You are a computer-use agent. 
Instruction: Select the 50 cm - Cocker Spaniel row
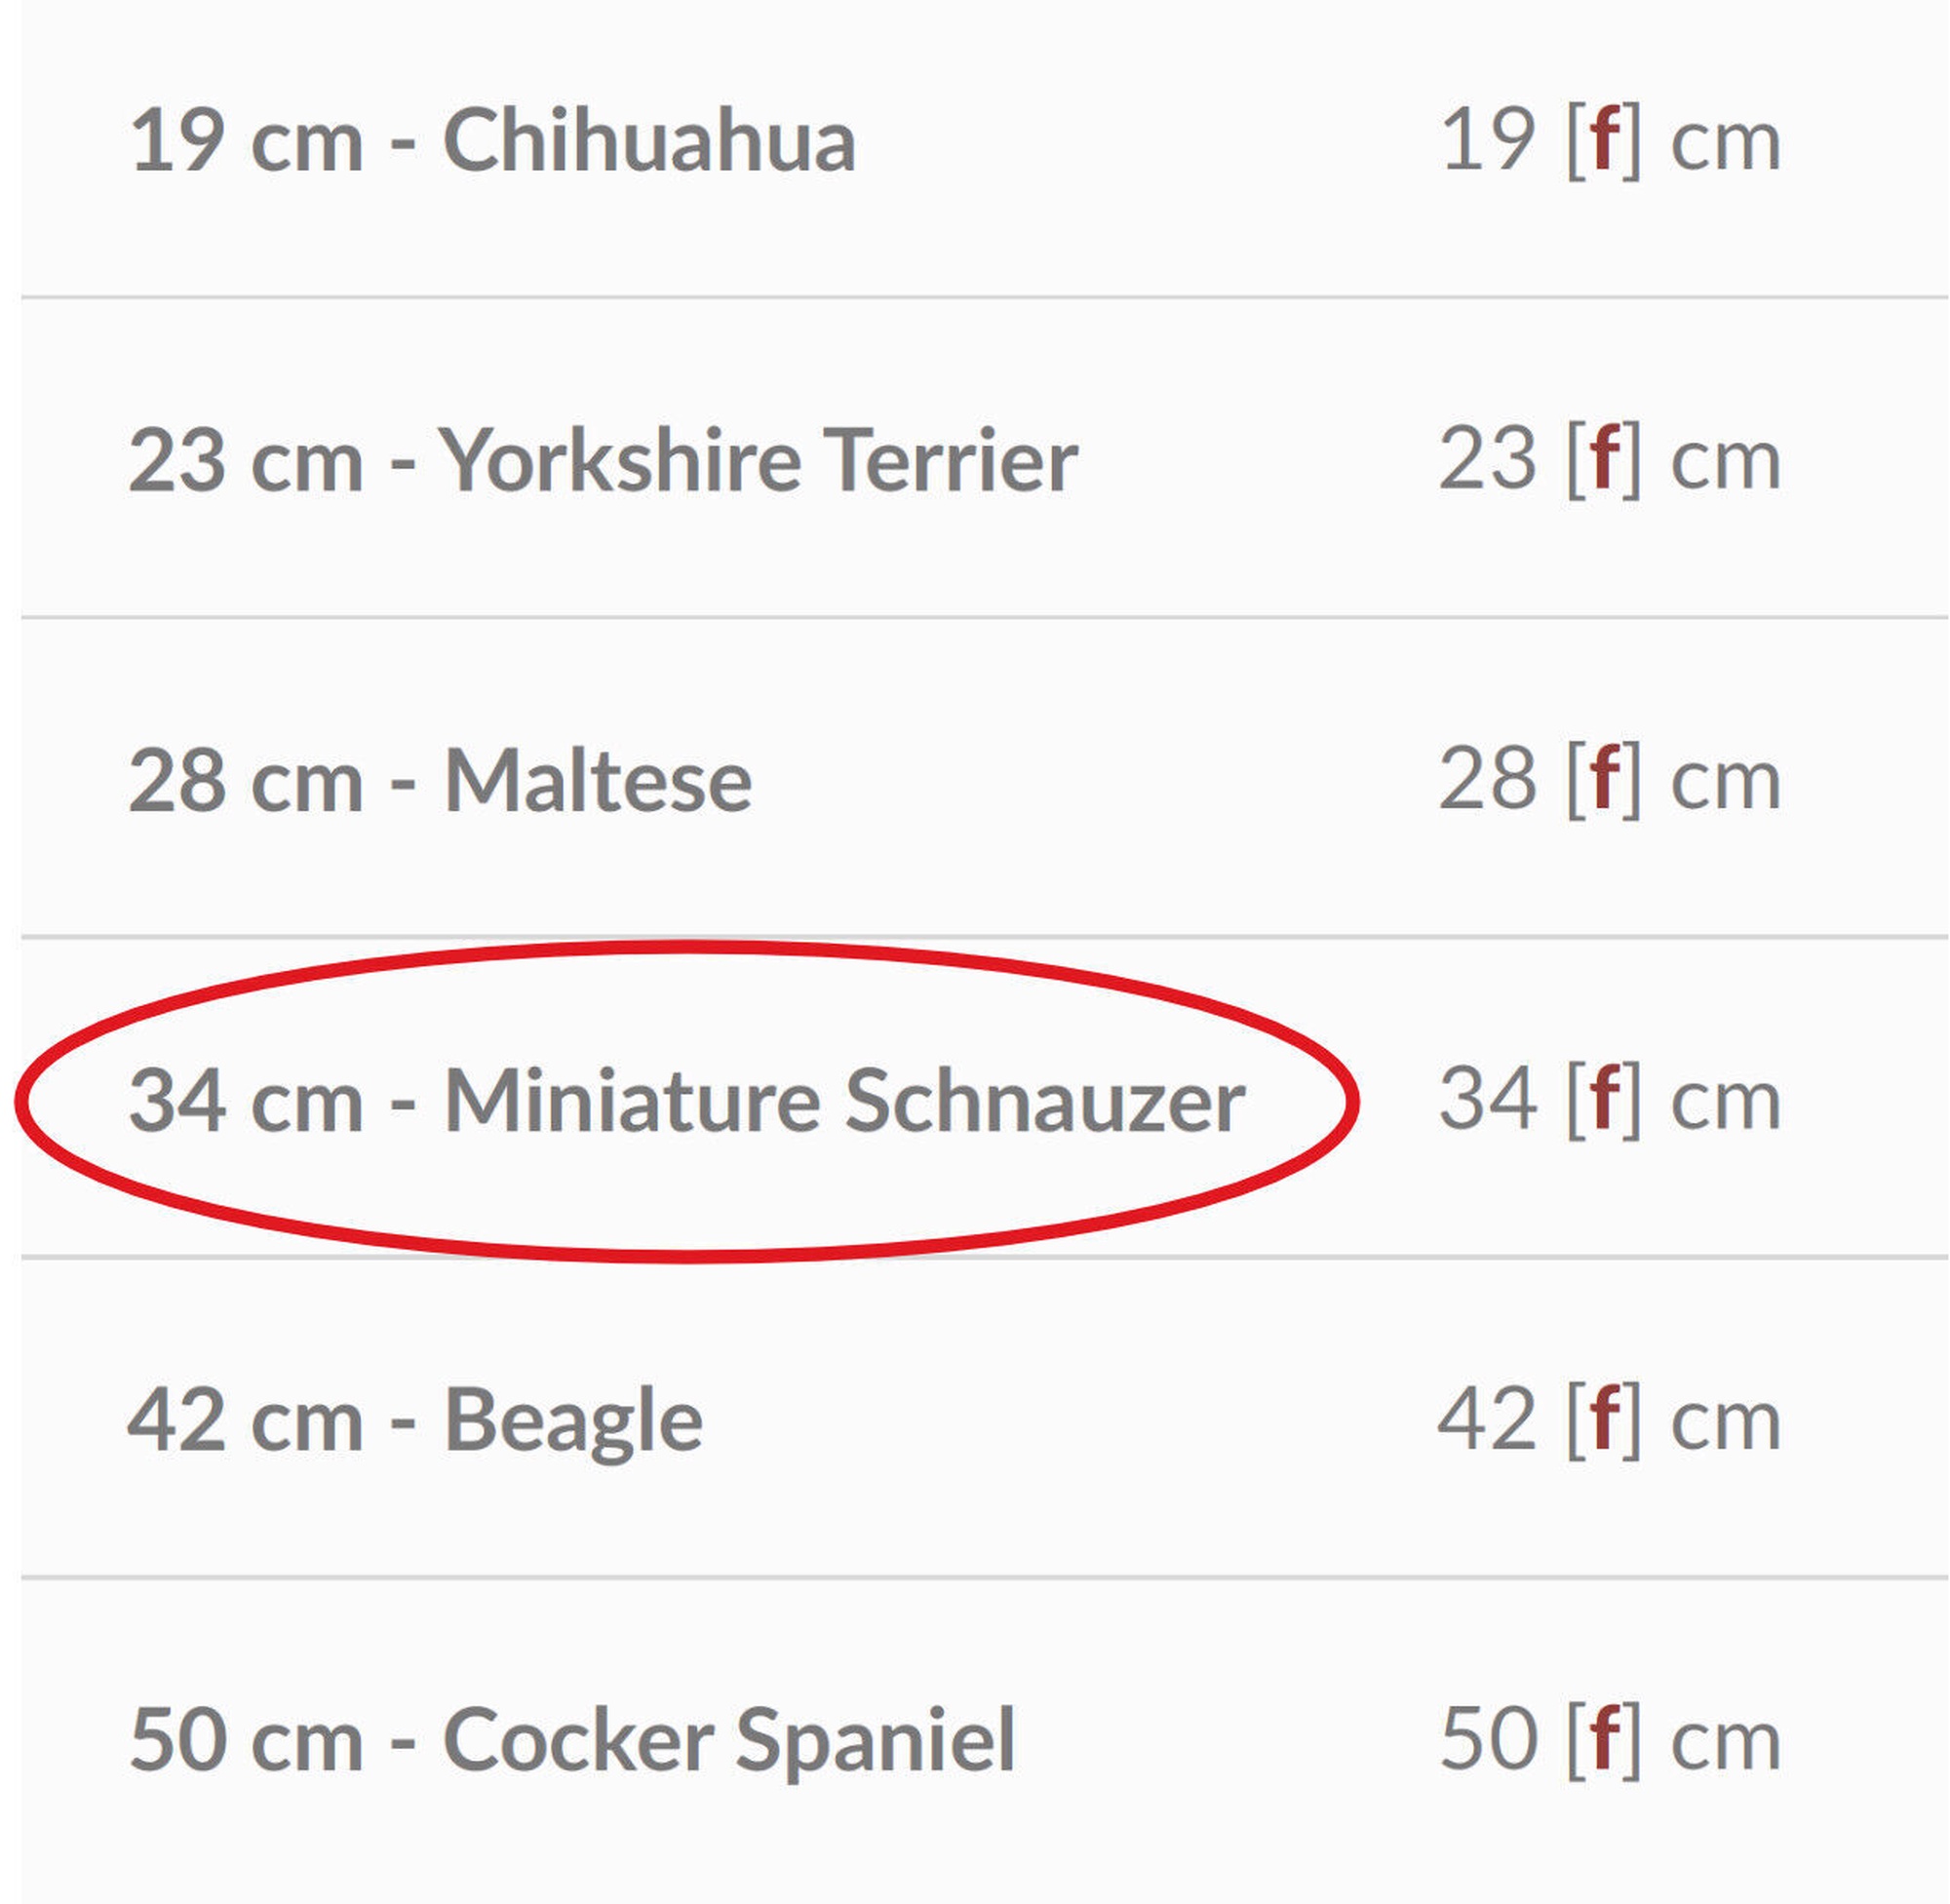(x=573, y=1741)
